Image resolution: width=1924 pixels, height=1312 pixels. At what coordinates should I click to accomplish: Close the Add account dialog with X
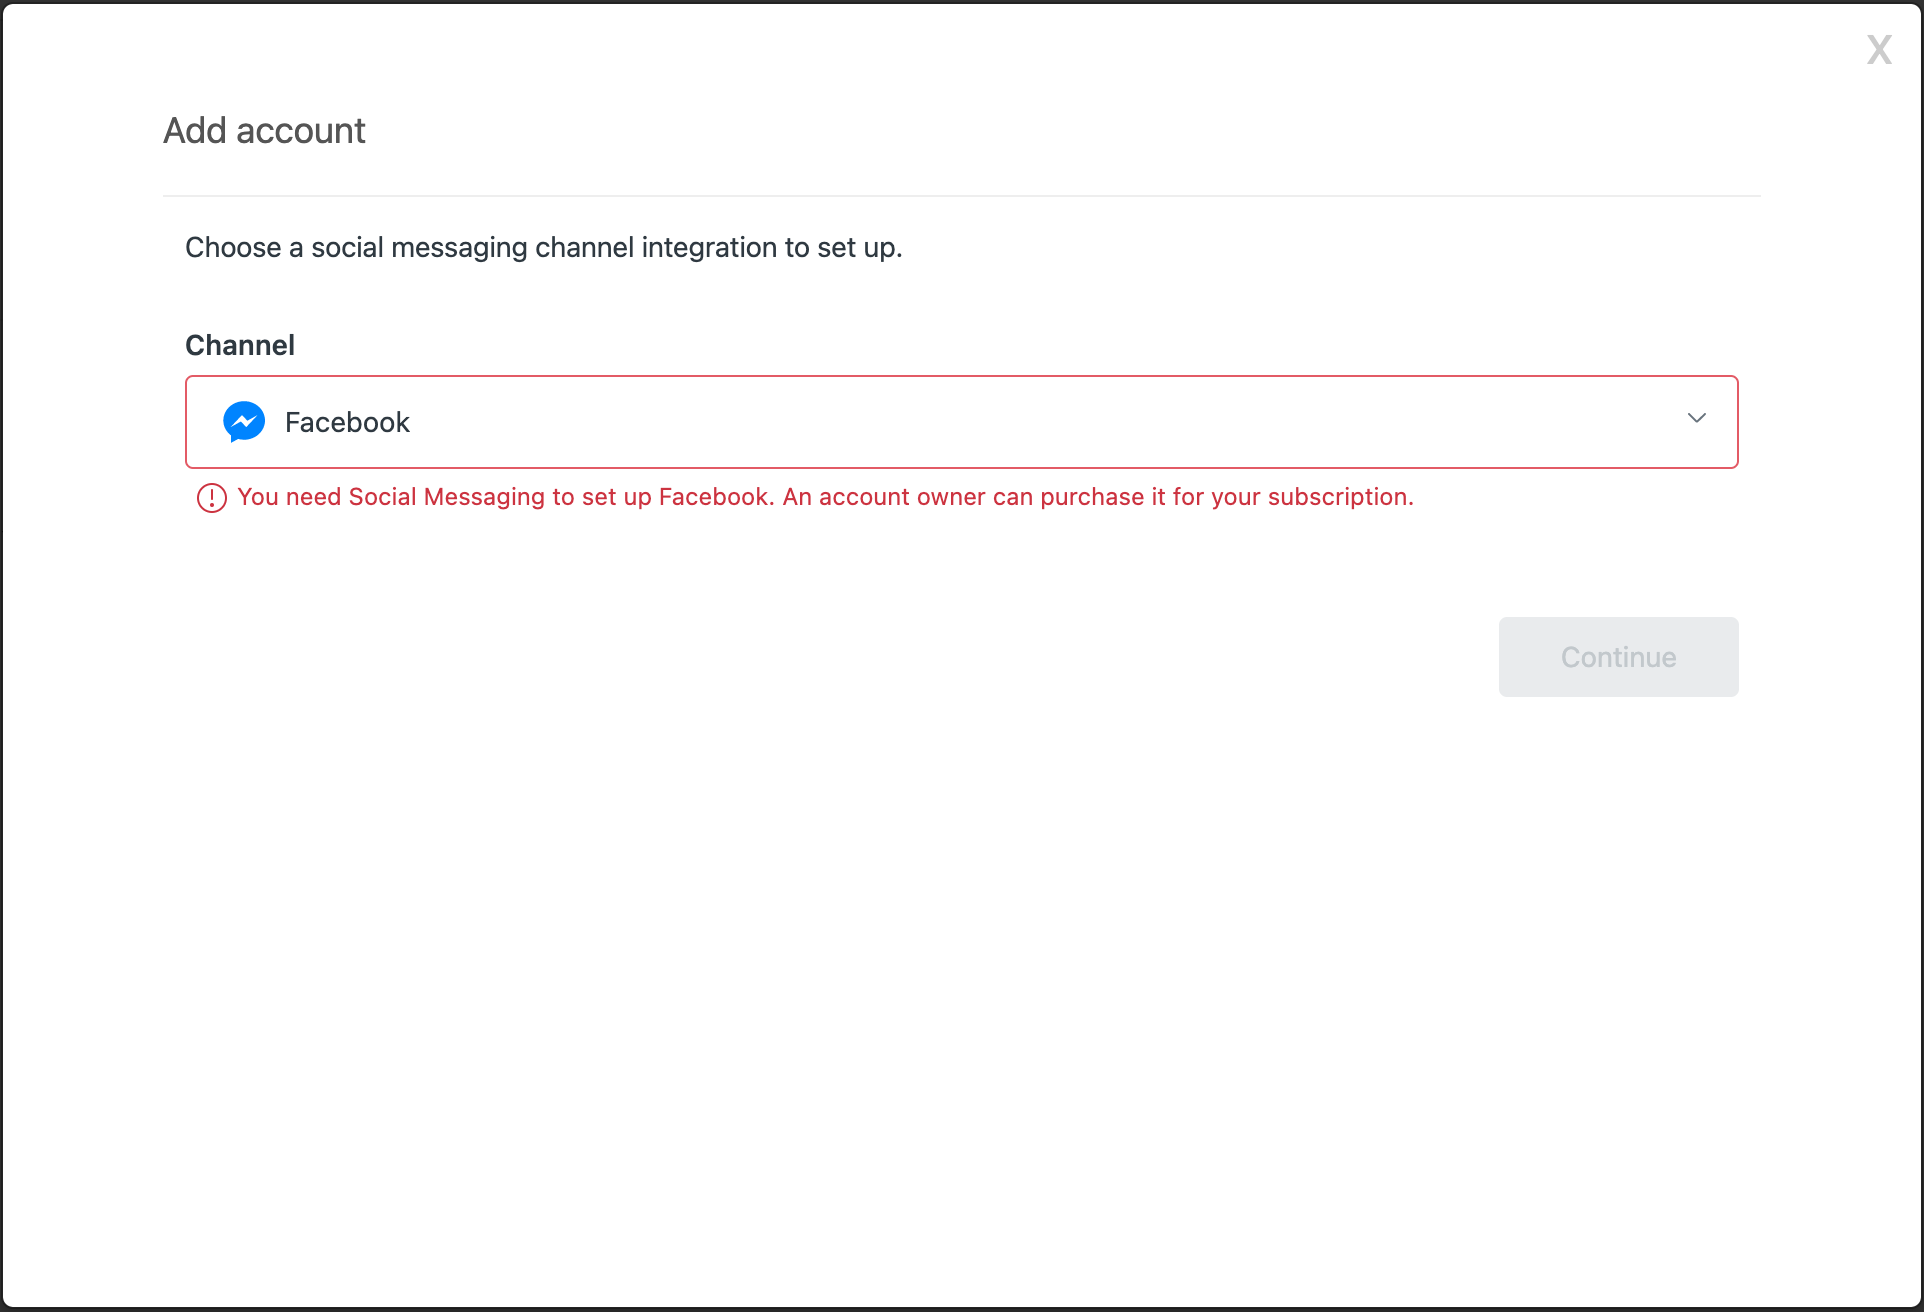[1879, 49]
